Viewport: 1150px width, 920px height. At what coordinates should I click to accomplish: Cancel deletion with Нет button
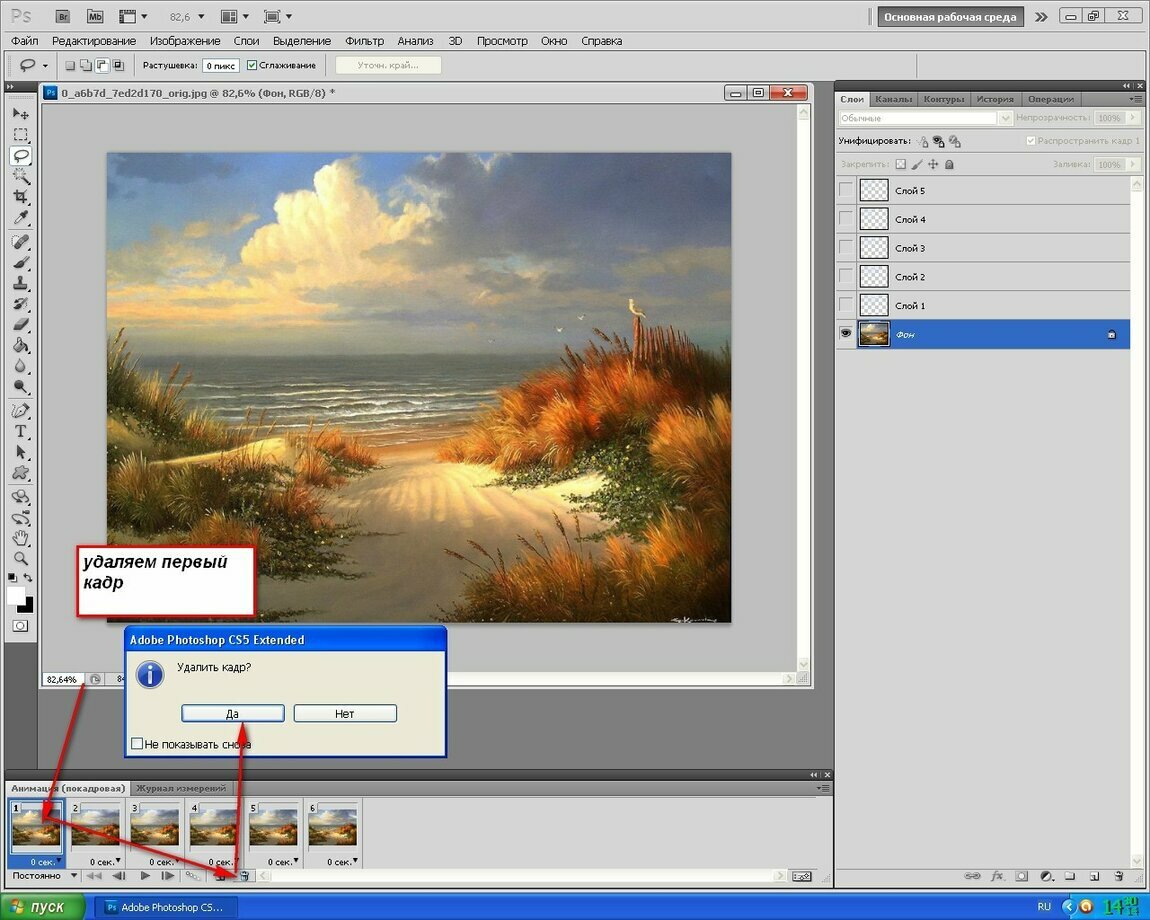(345, 713)
